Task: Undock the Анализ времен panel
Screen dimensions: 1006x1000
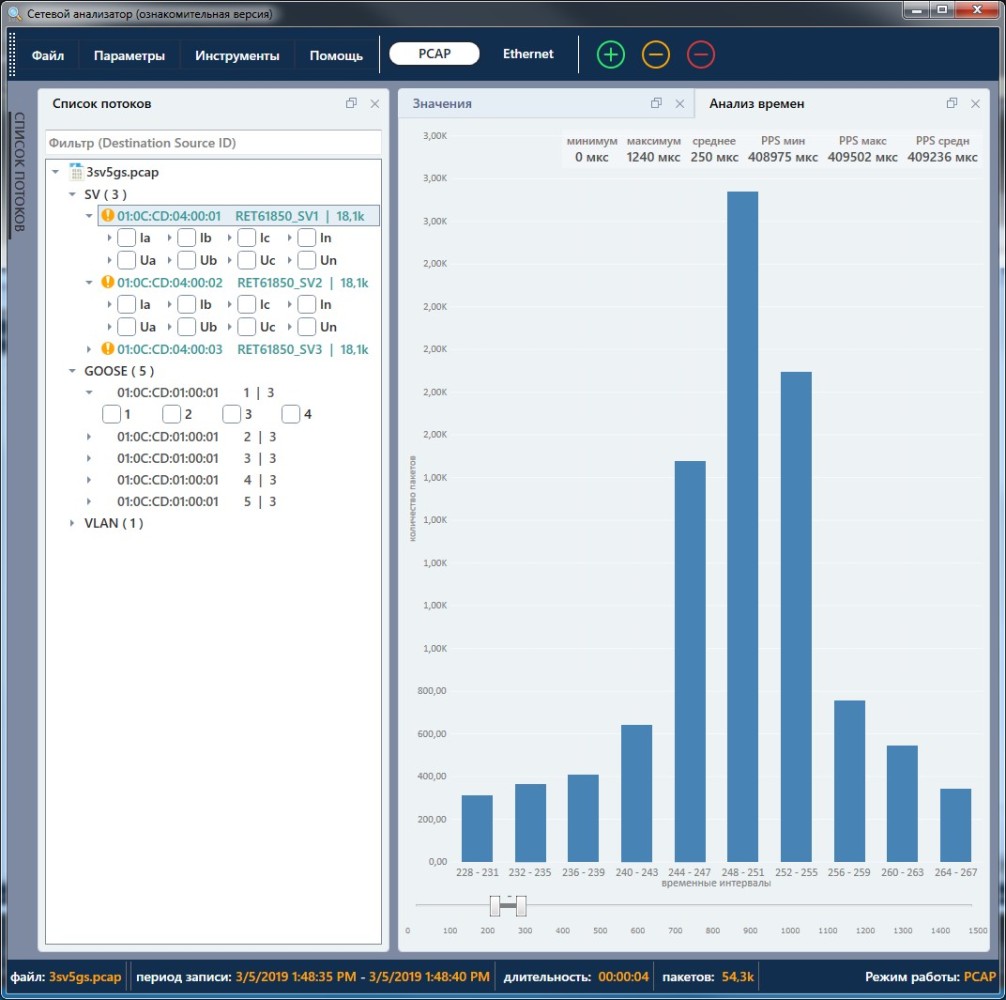Action: [952, 103]
